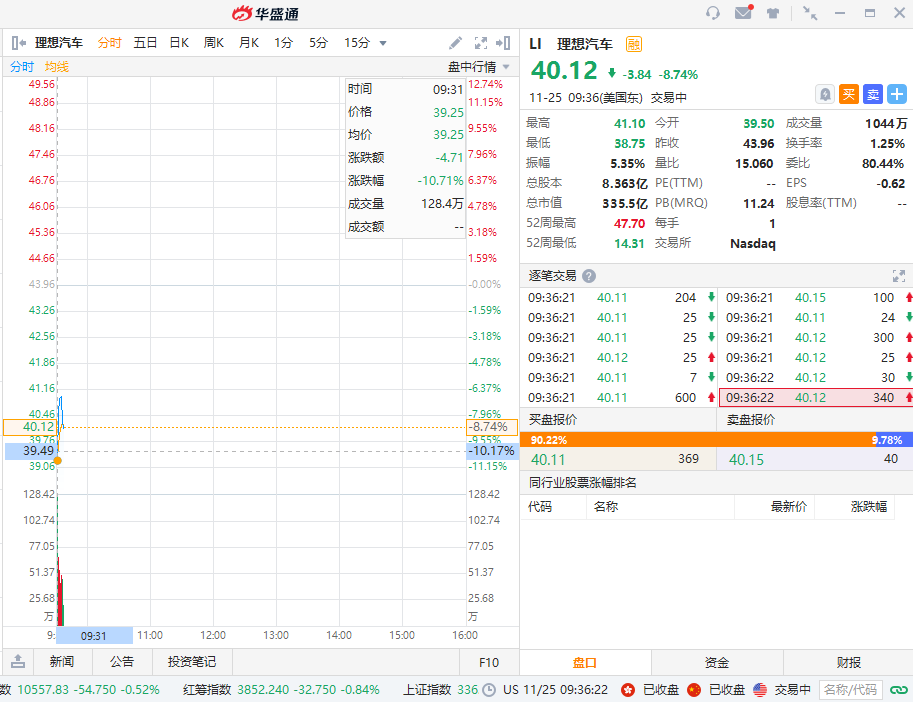Image resolution: width=913 pixels, height=702 pixels.
Task: Click the pencil drawing tool icon
Action: tap(456, 43)
